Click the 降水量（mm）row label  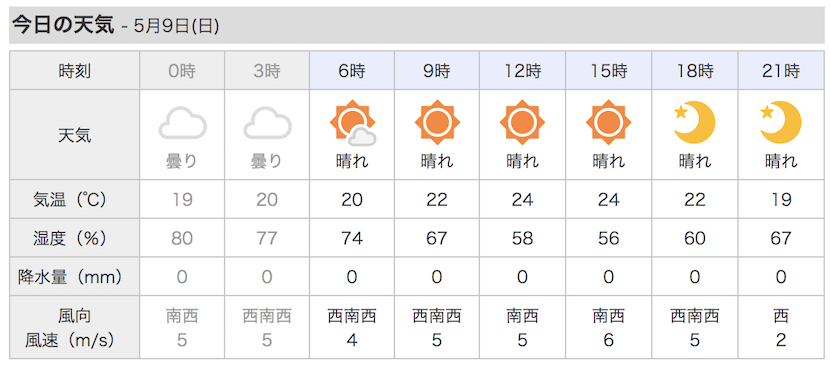pos(75,276)
